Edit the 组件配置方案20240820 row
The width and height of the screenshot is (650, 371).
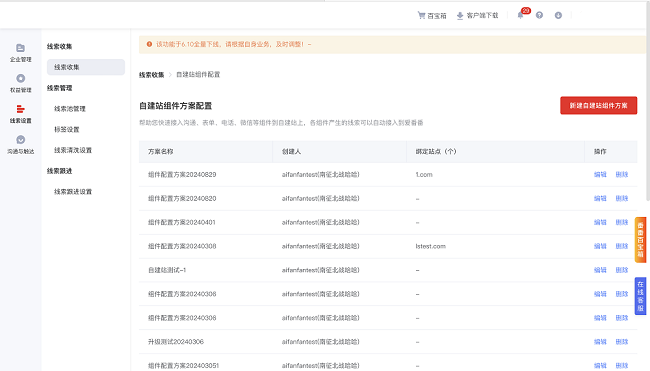tap(600, 199)
